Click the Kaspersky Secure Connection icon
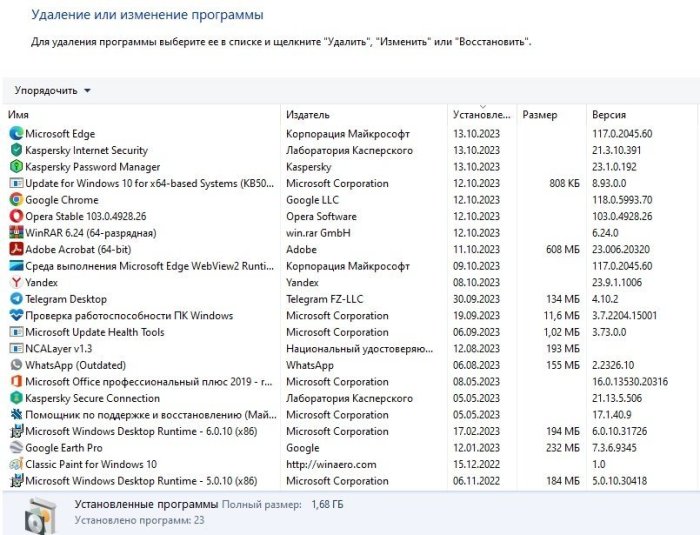This screenshot has width=700, height=535. point(16,398)
